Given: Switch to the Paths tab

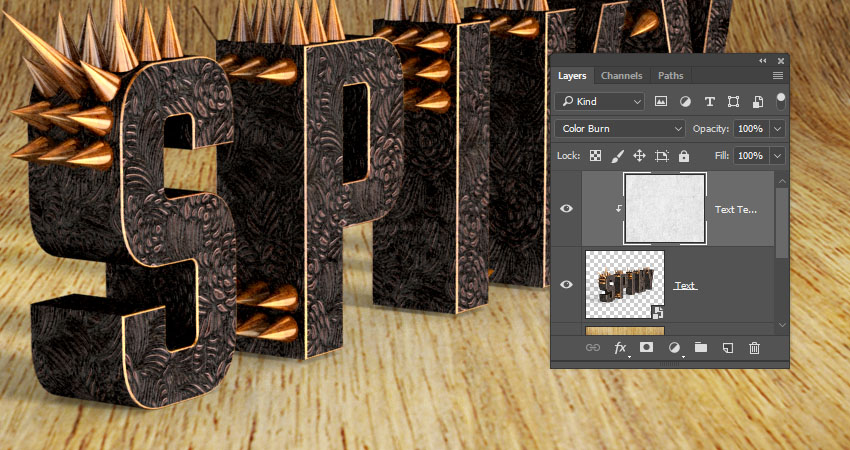Looking at the screenshot, I should tap(671, 76).
